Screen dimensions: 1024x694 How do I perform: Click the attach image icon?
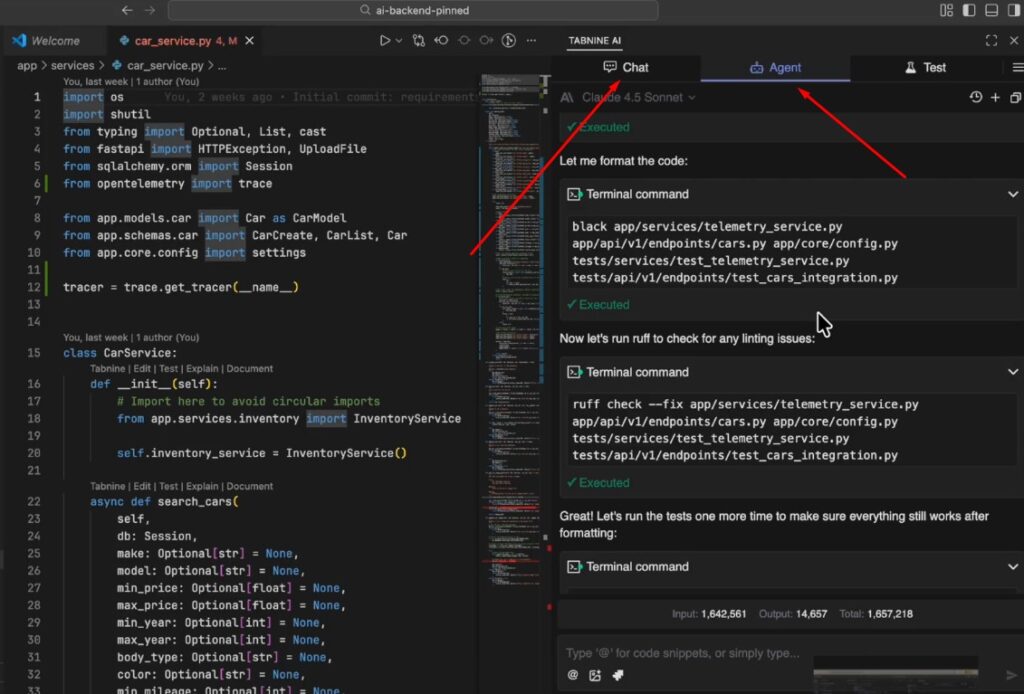coord(595,675)
